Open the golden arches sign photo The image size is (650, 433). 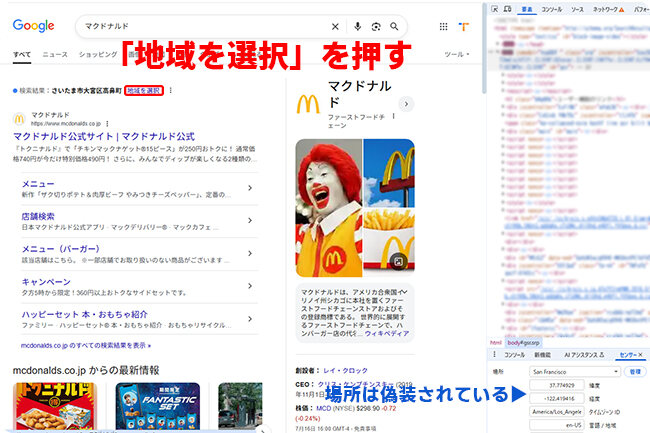pos(389,173)
